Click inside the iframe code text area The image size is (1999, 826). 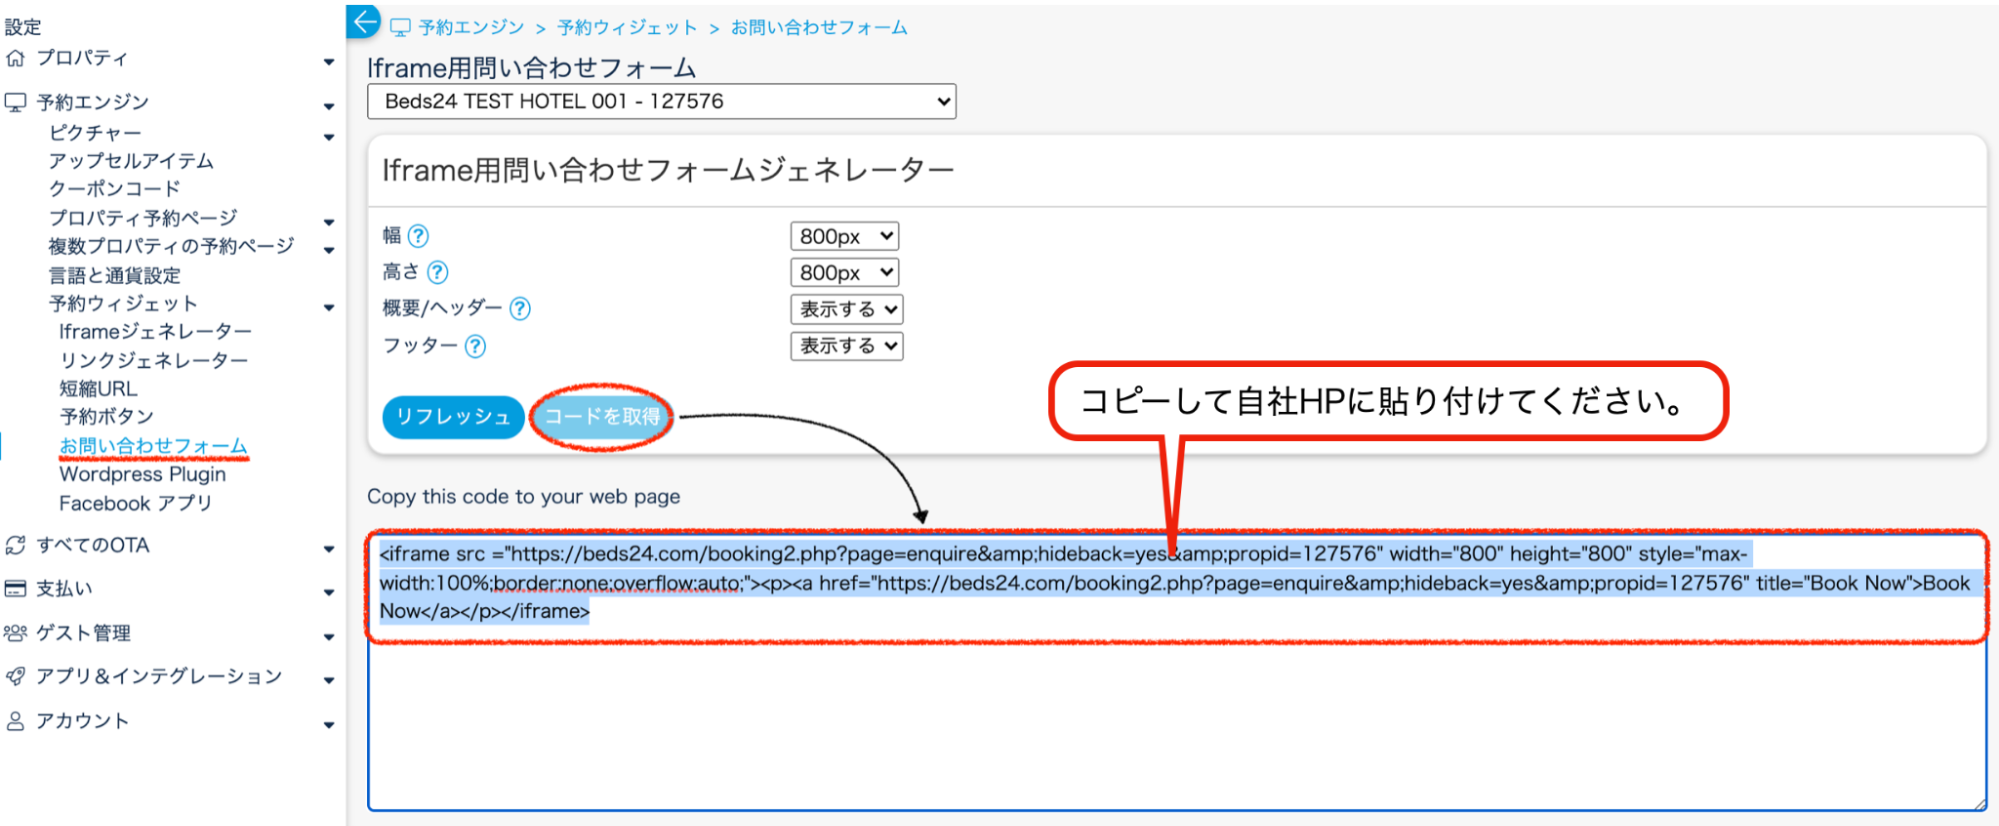1176,720
